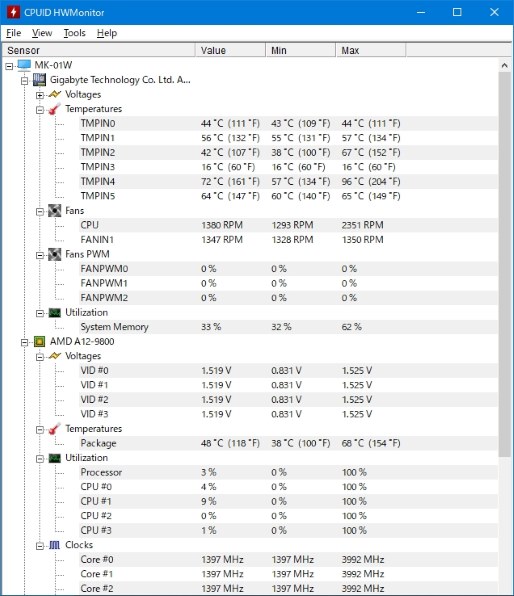Click the scrollbar up arrow
Image resolution: width=514 pixels, height=596 pixels.
point(504,65)
